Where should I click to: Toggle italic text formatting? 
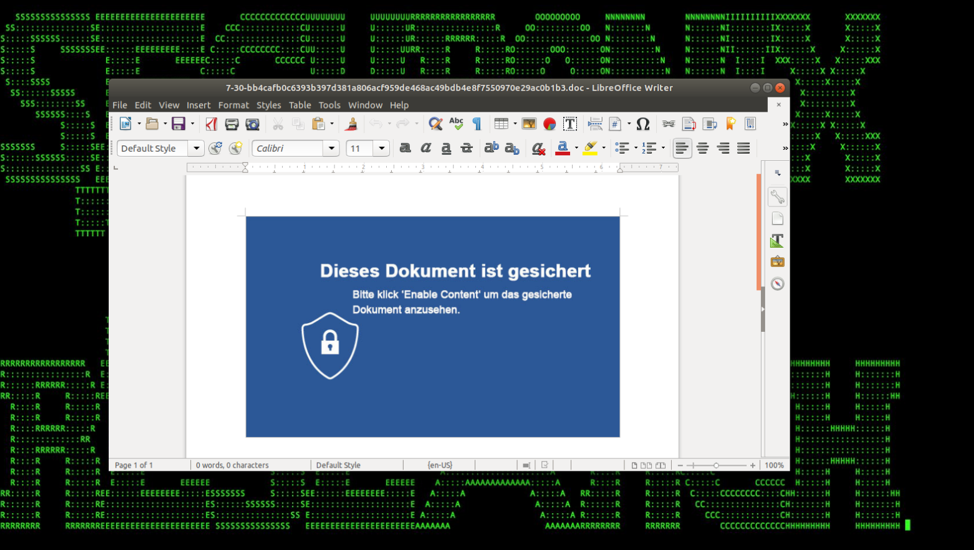[x=426, y=148]
